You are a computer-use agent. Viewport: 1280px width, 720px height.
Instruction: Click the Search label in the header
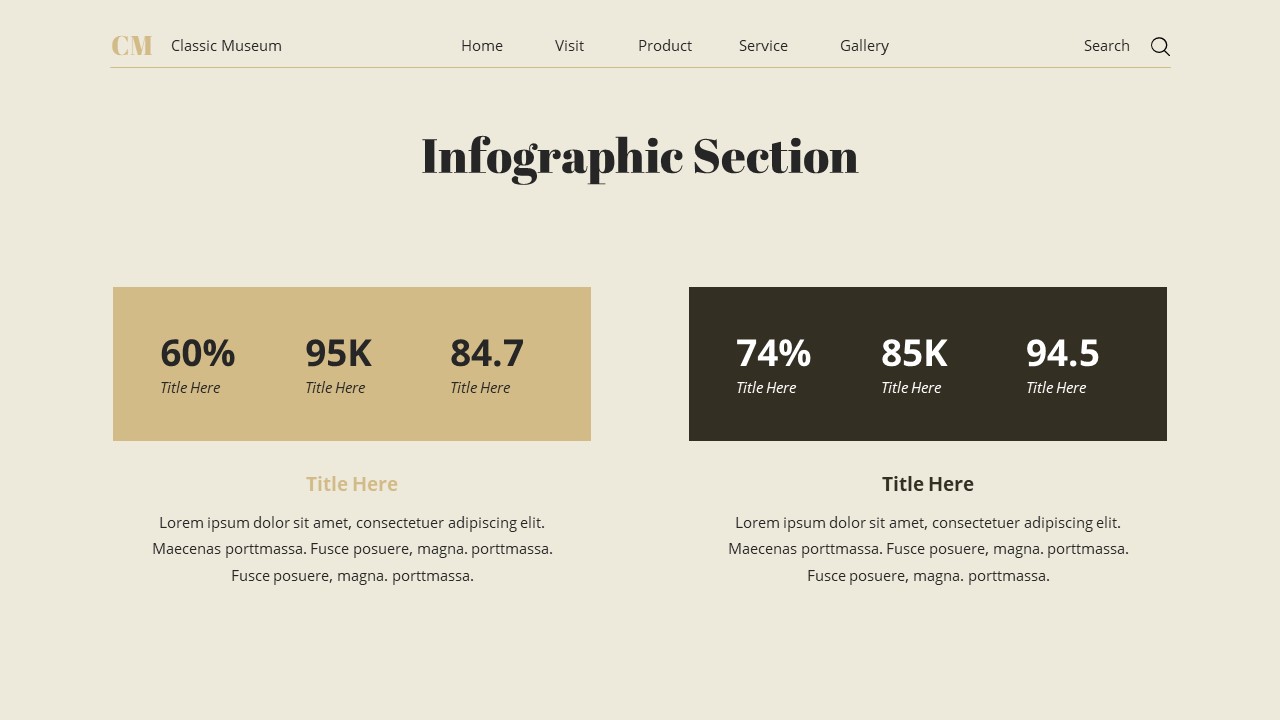tap(1106, 45)
